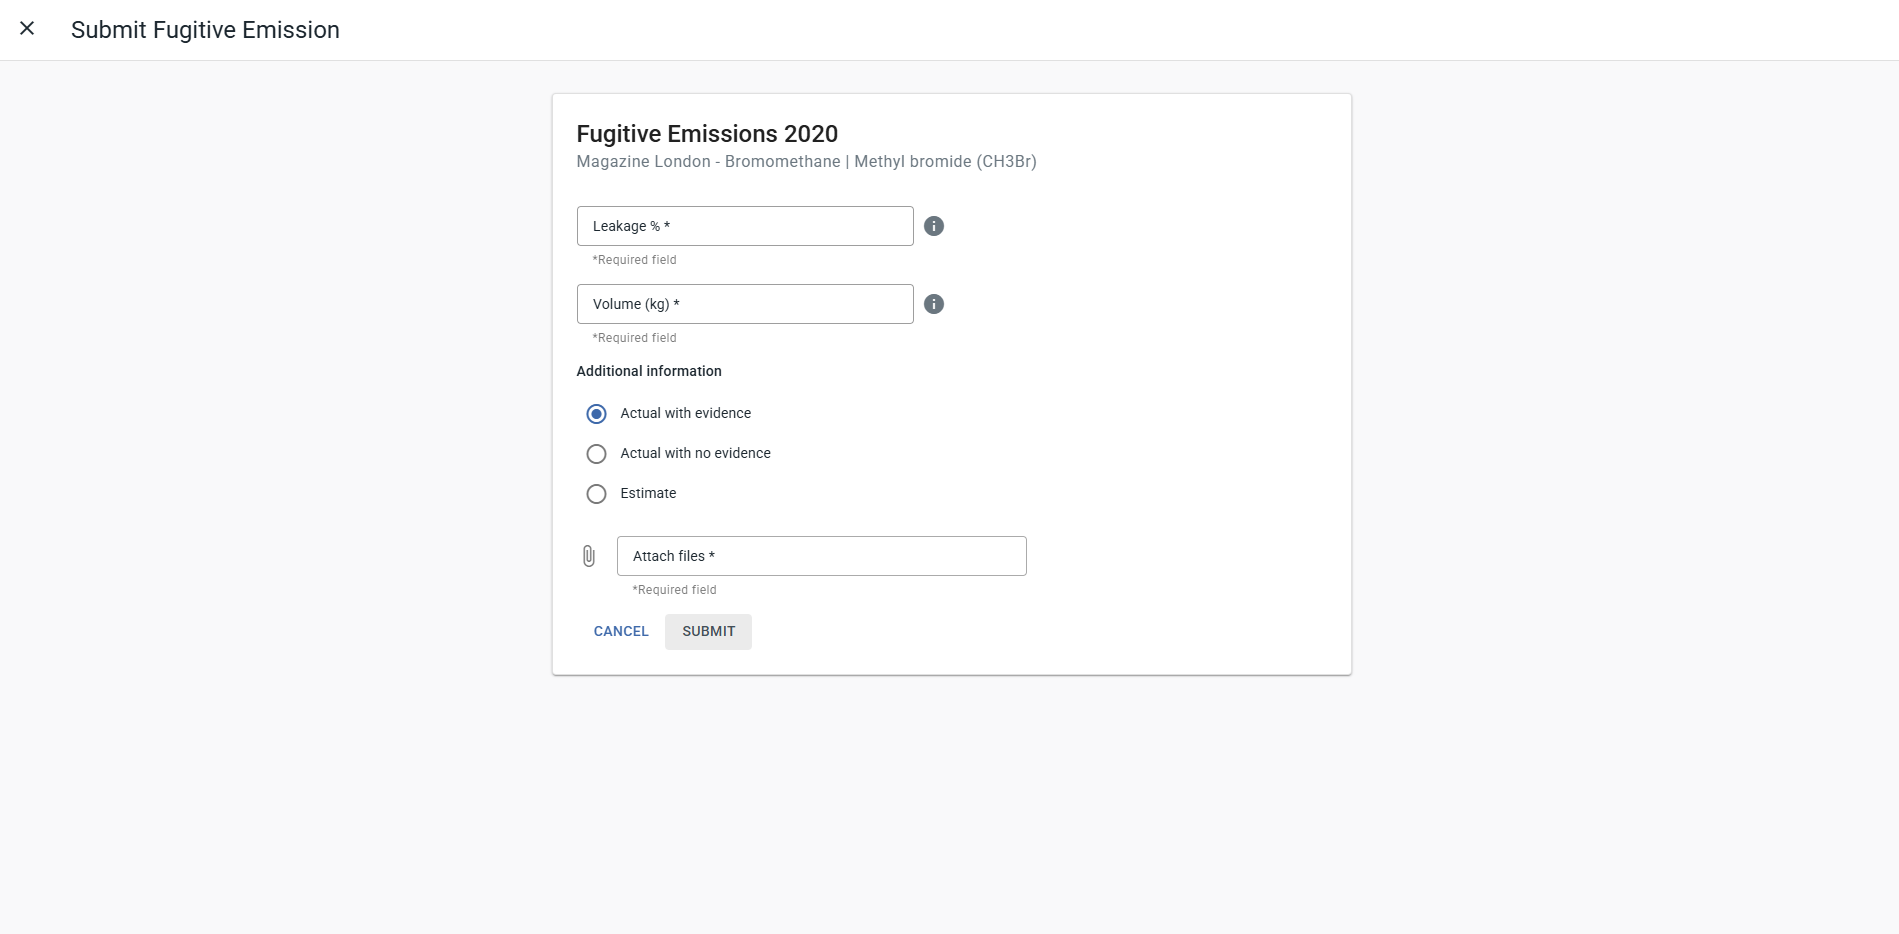
Task: Open info tooltip beside Volume (kg) field
Action: tap(934, 304)
